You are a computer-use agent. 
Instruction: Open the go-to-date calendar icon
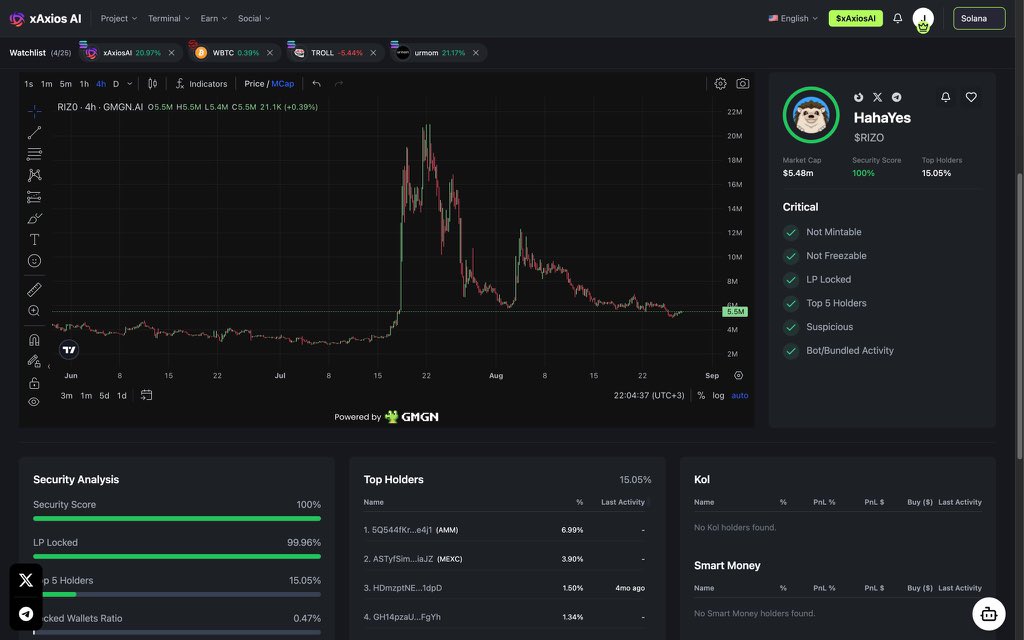[x=146, y=395]
